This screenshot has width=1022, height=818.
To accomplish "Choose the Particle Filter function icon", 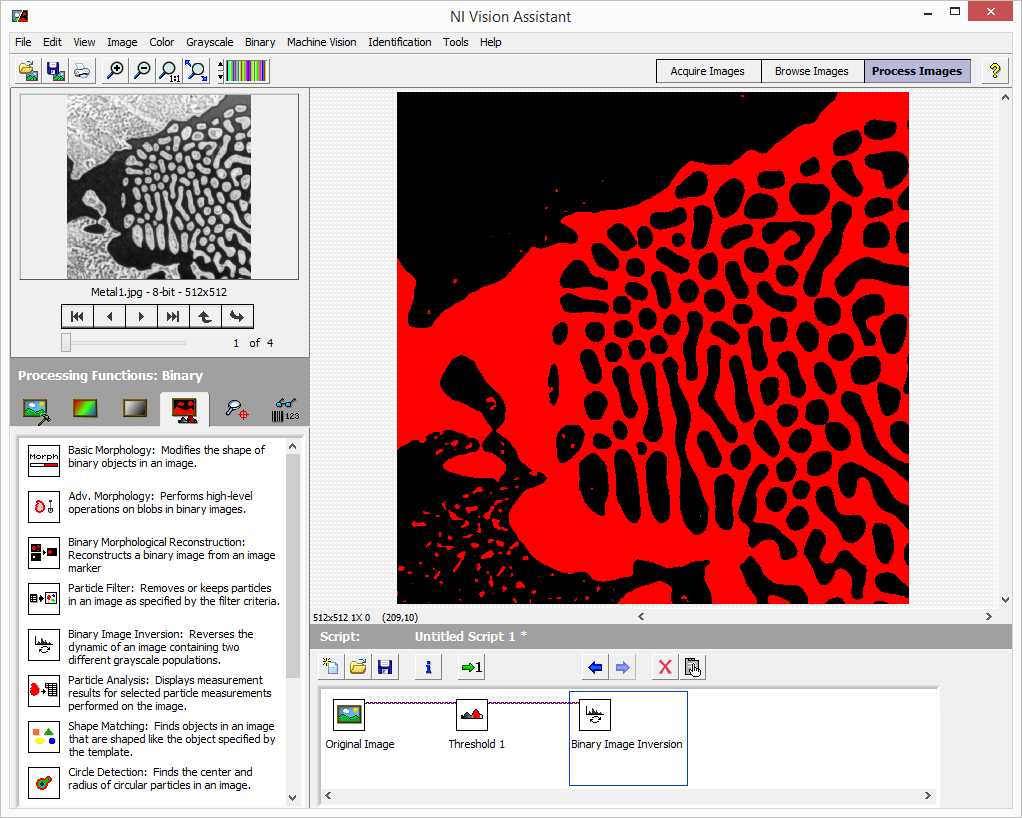I will coord(44,598).
